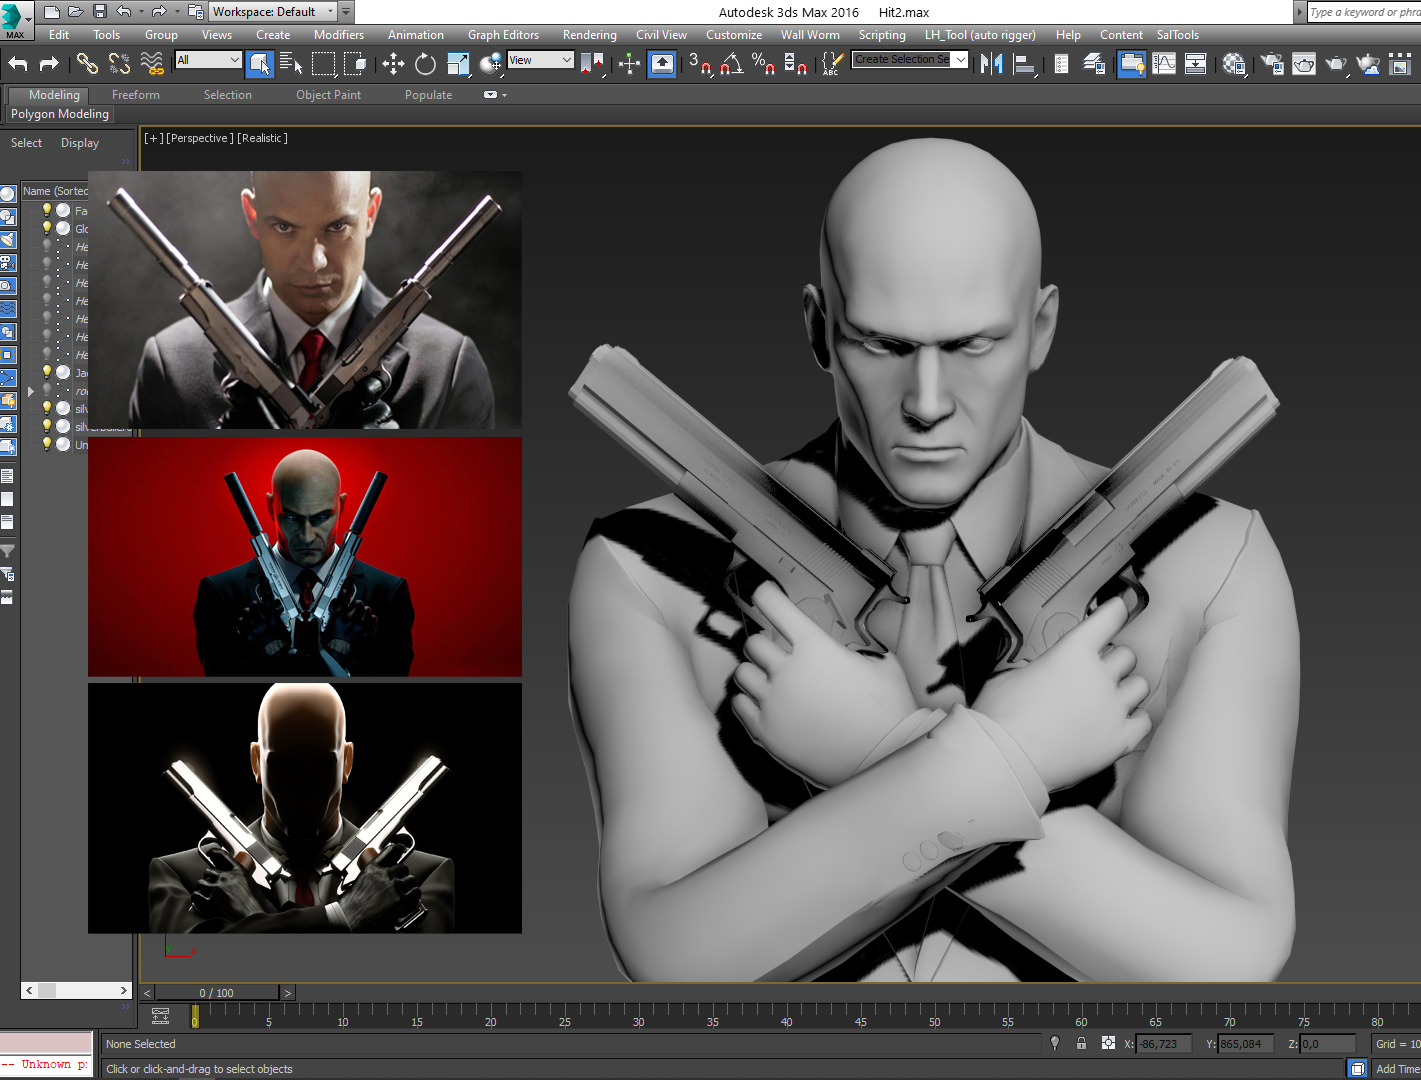Open the Mirror tool

991,63
